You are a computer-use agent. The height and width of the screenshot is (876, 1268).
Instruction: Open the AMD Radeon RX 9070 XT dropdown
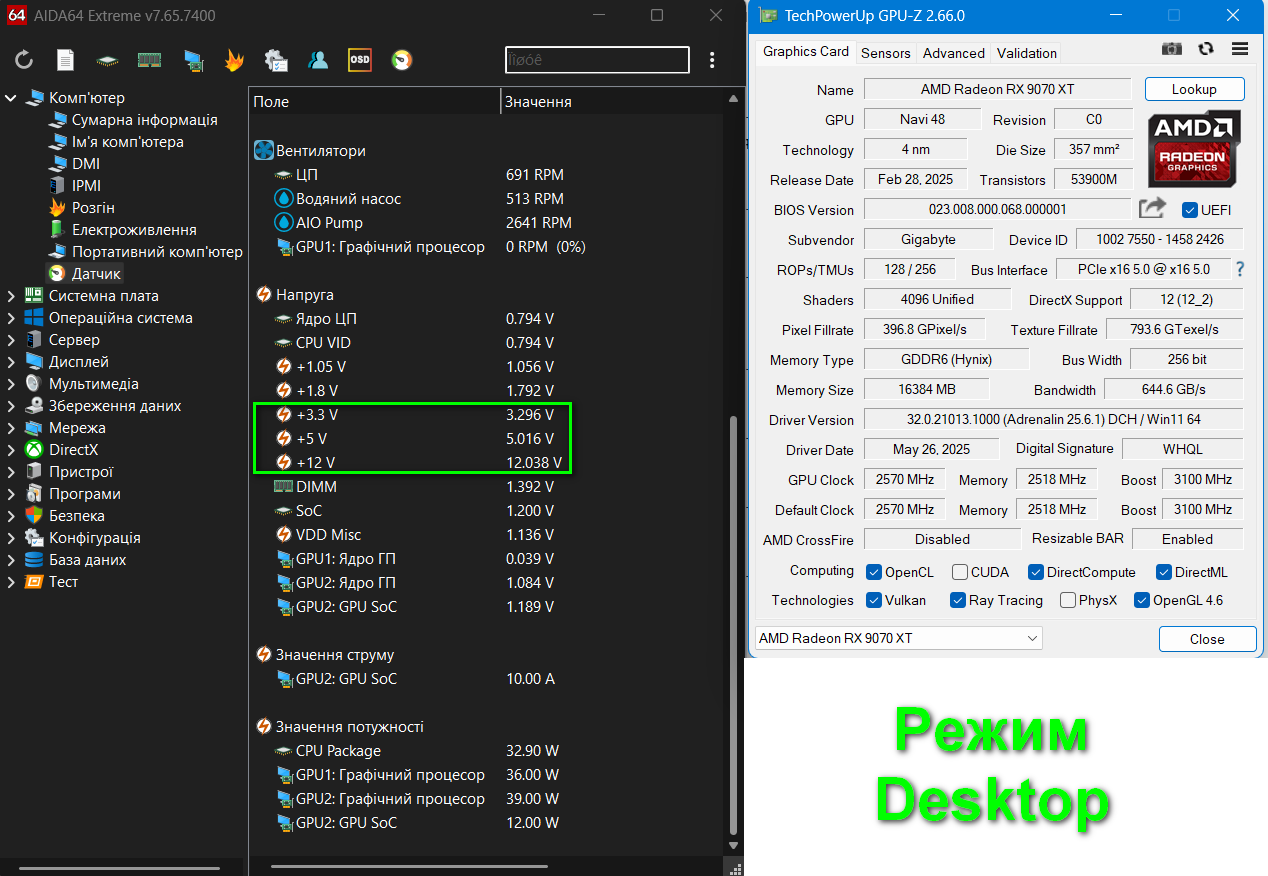click(x=898, y=638)
